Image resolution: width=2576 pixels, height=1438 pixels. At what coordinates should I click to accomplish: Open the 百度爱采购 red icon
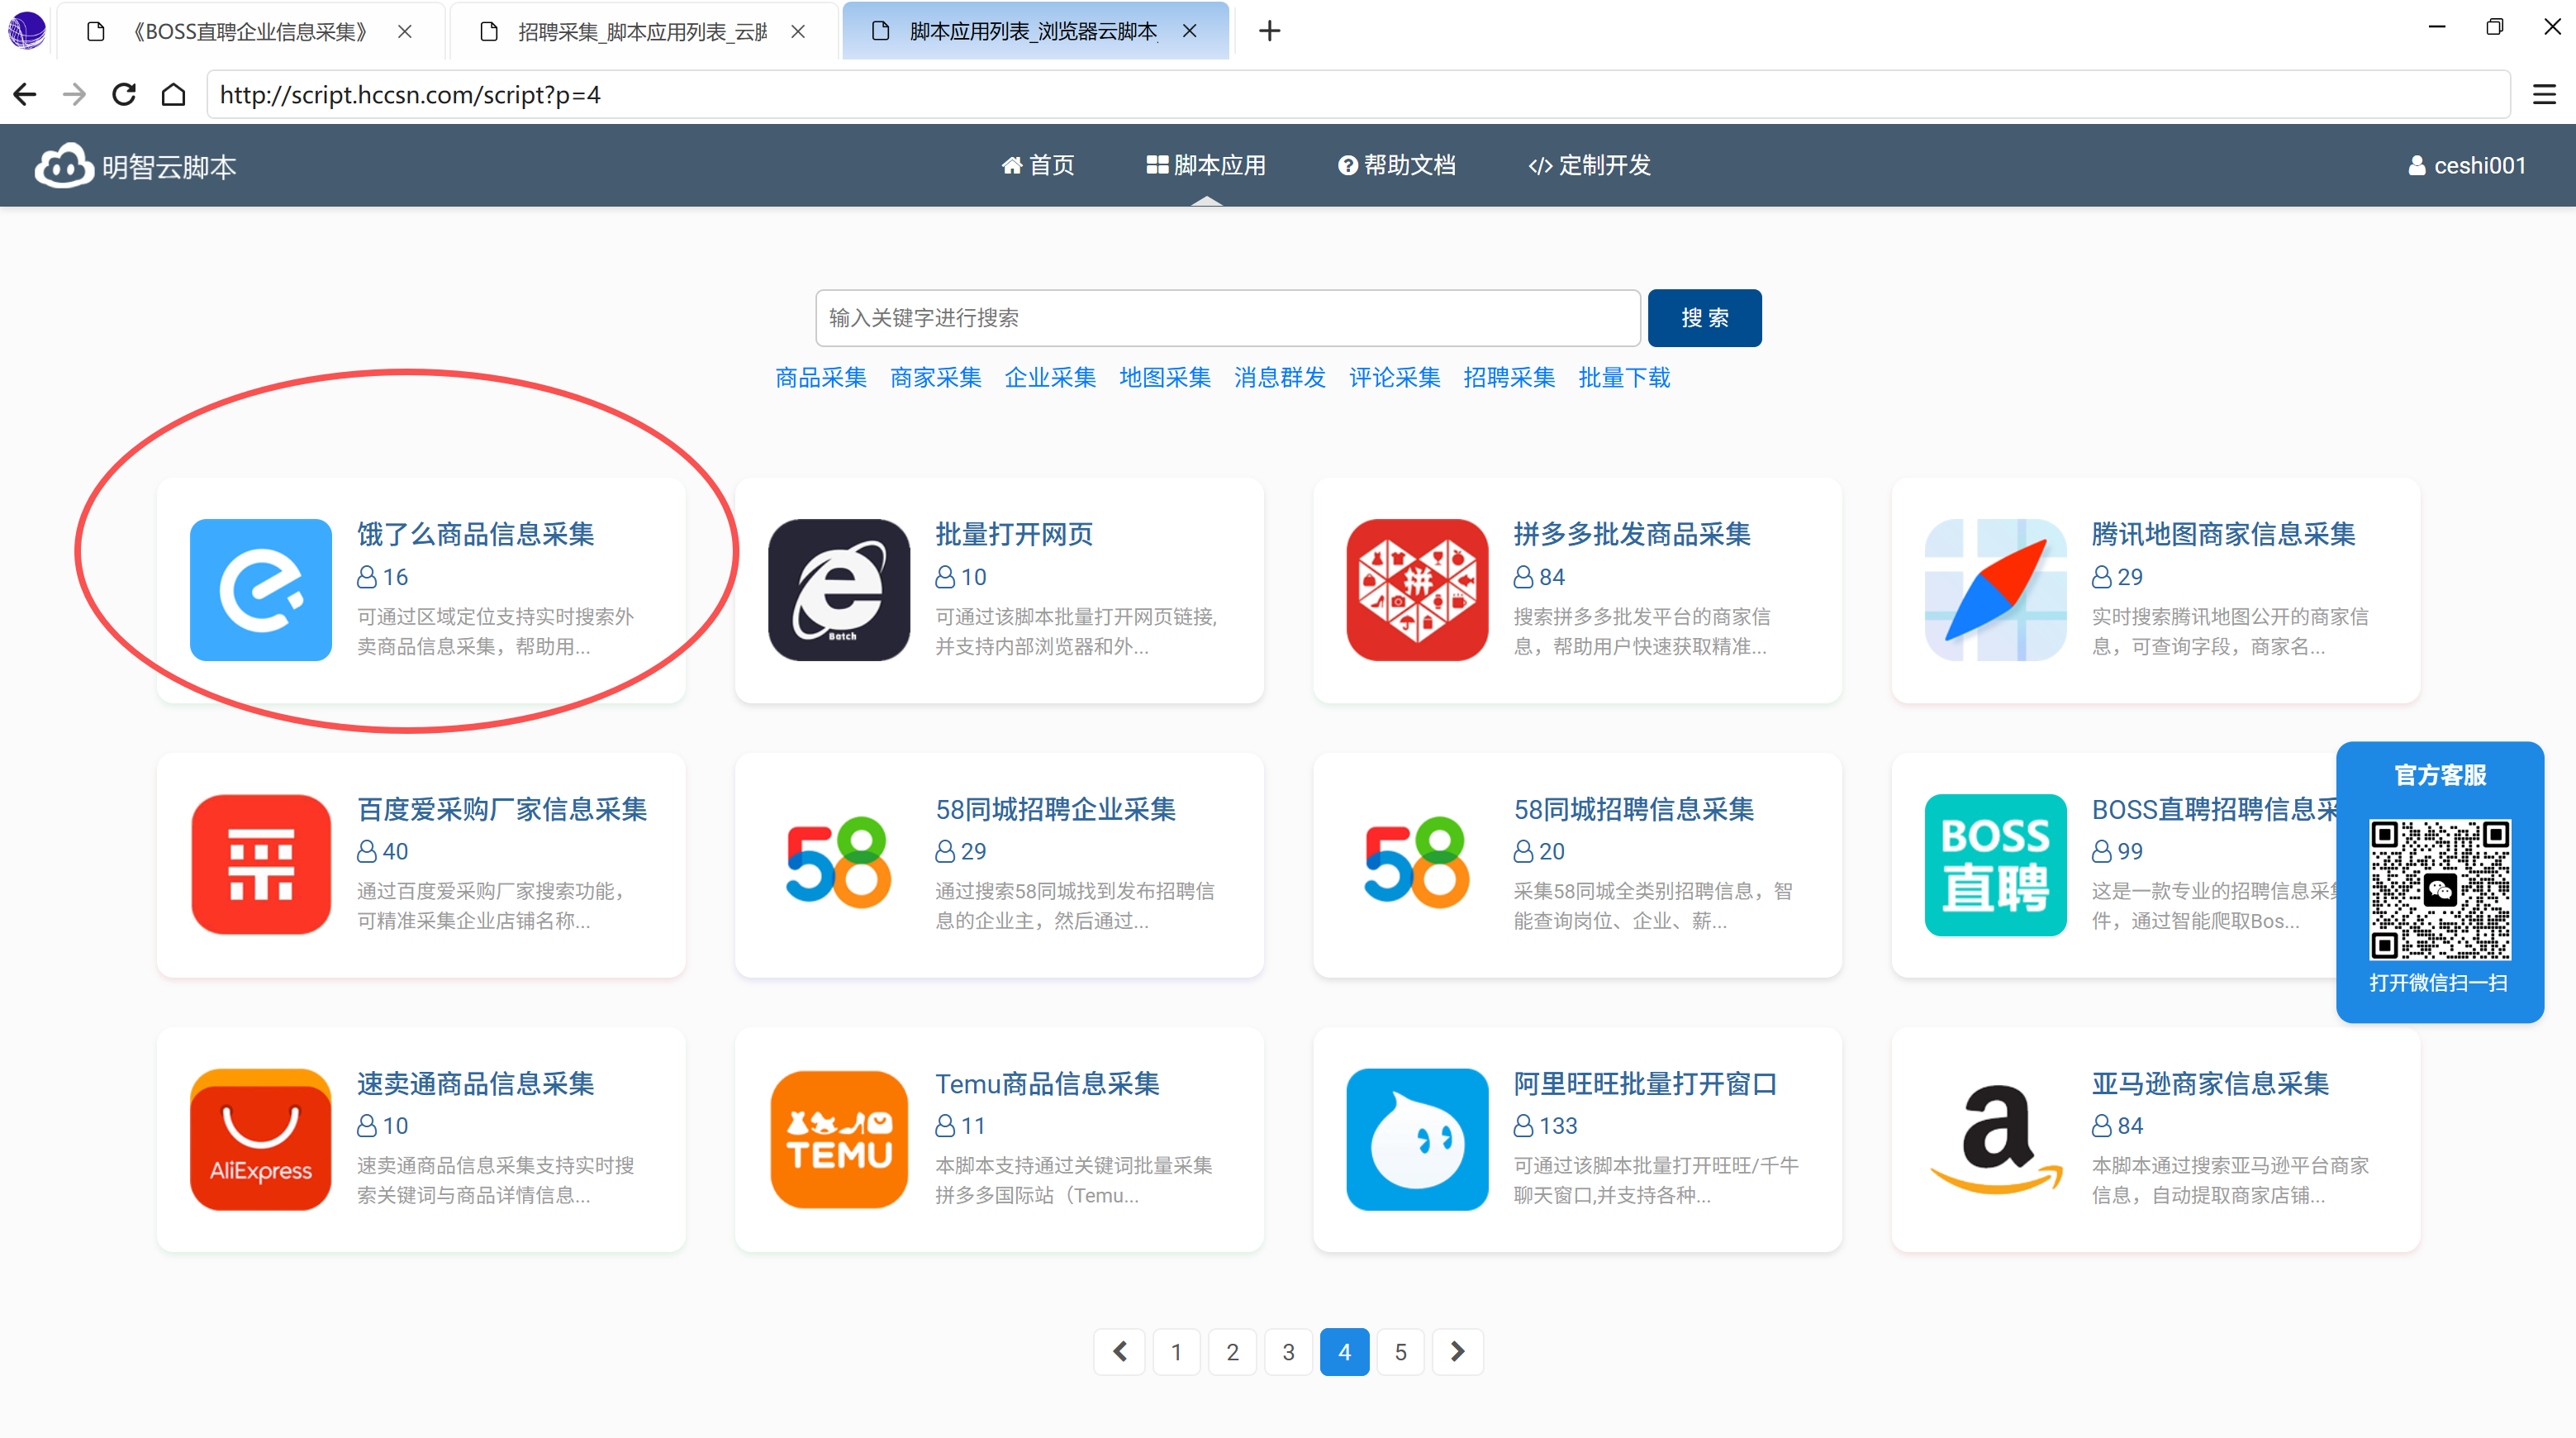tap(261, 864)
